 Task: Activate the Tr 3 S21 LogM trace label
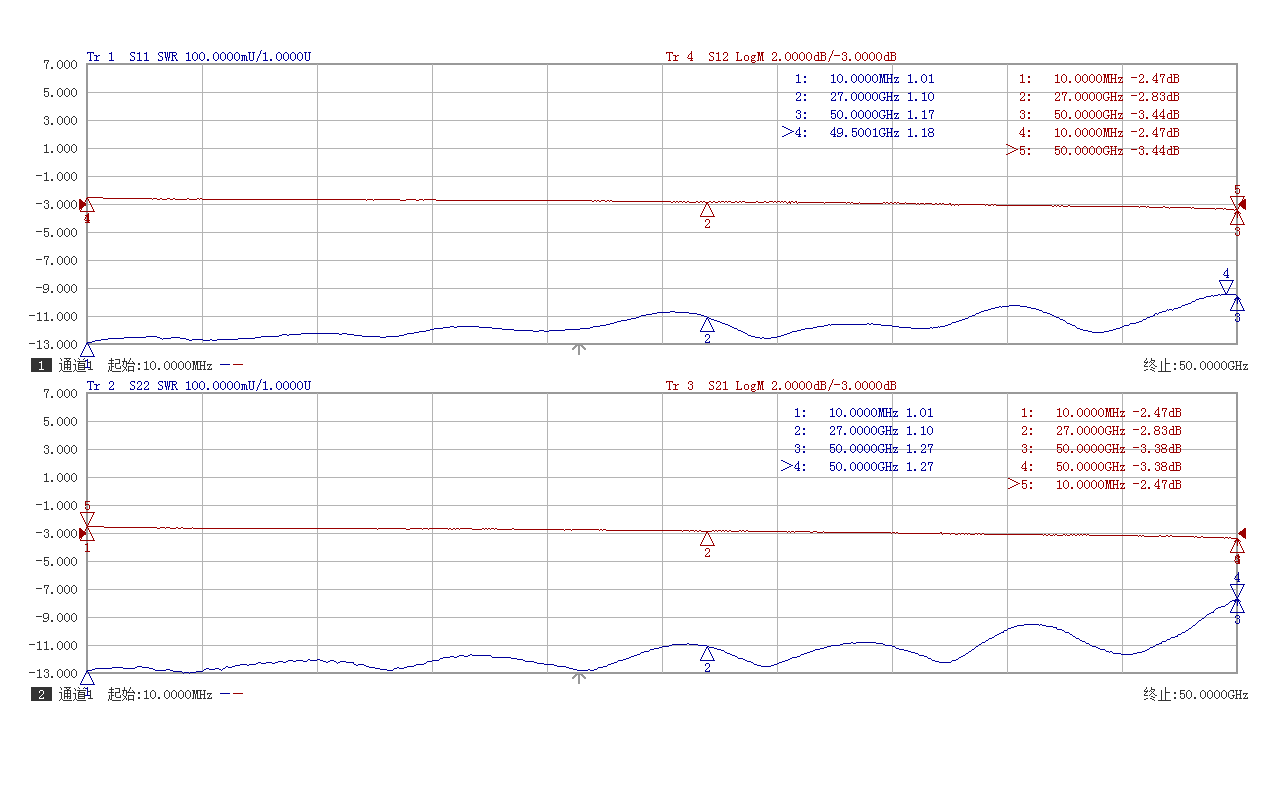[781, 386]
